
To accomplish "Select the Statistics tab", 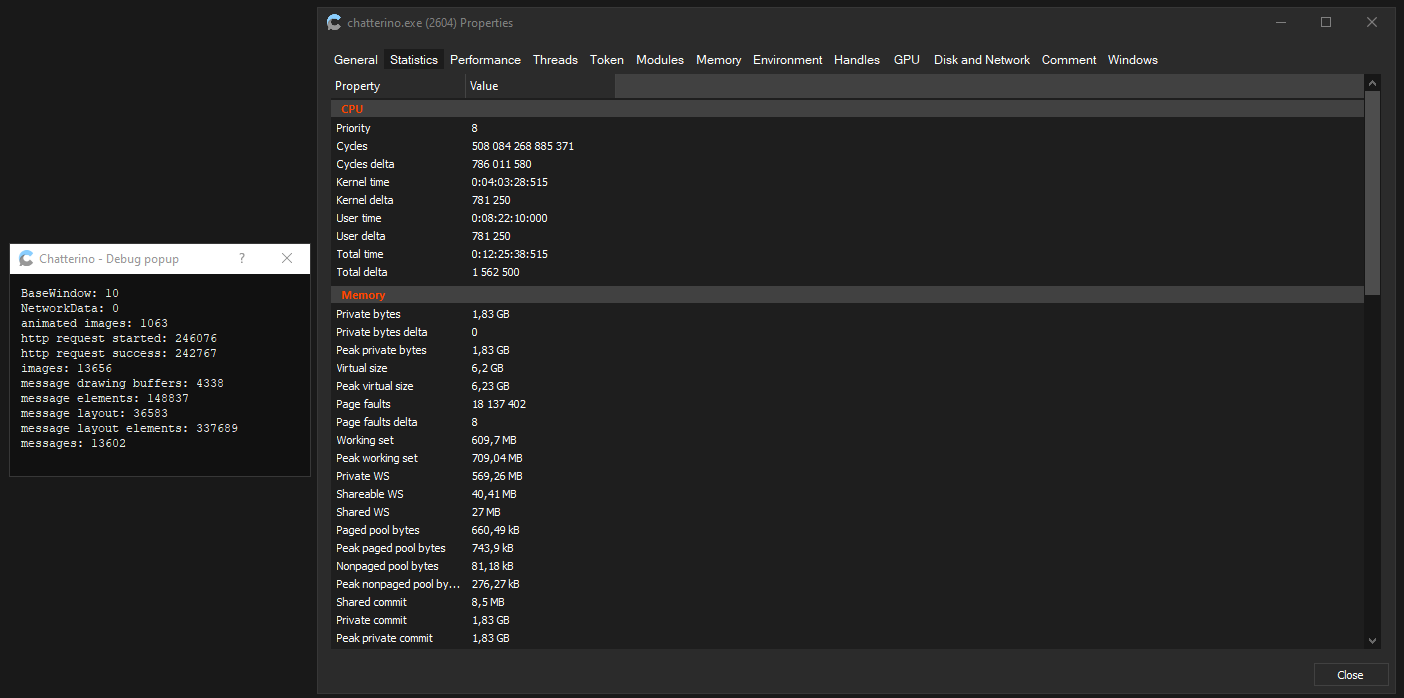I will 414,60.
